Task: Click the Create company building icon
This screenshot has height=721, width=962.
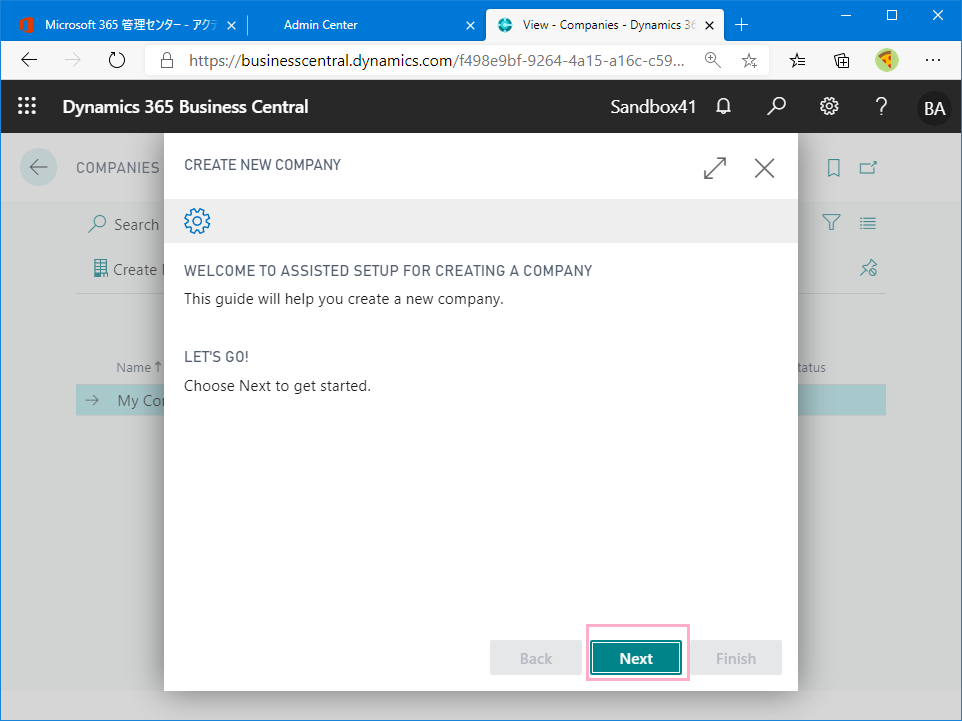Action: (x=100, y=269)
